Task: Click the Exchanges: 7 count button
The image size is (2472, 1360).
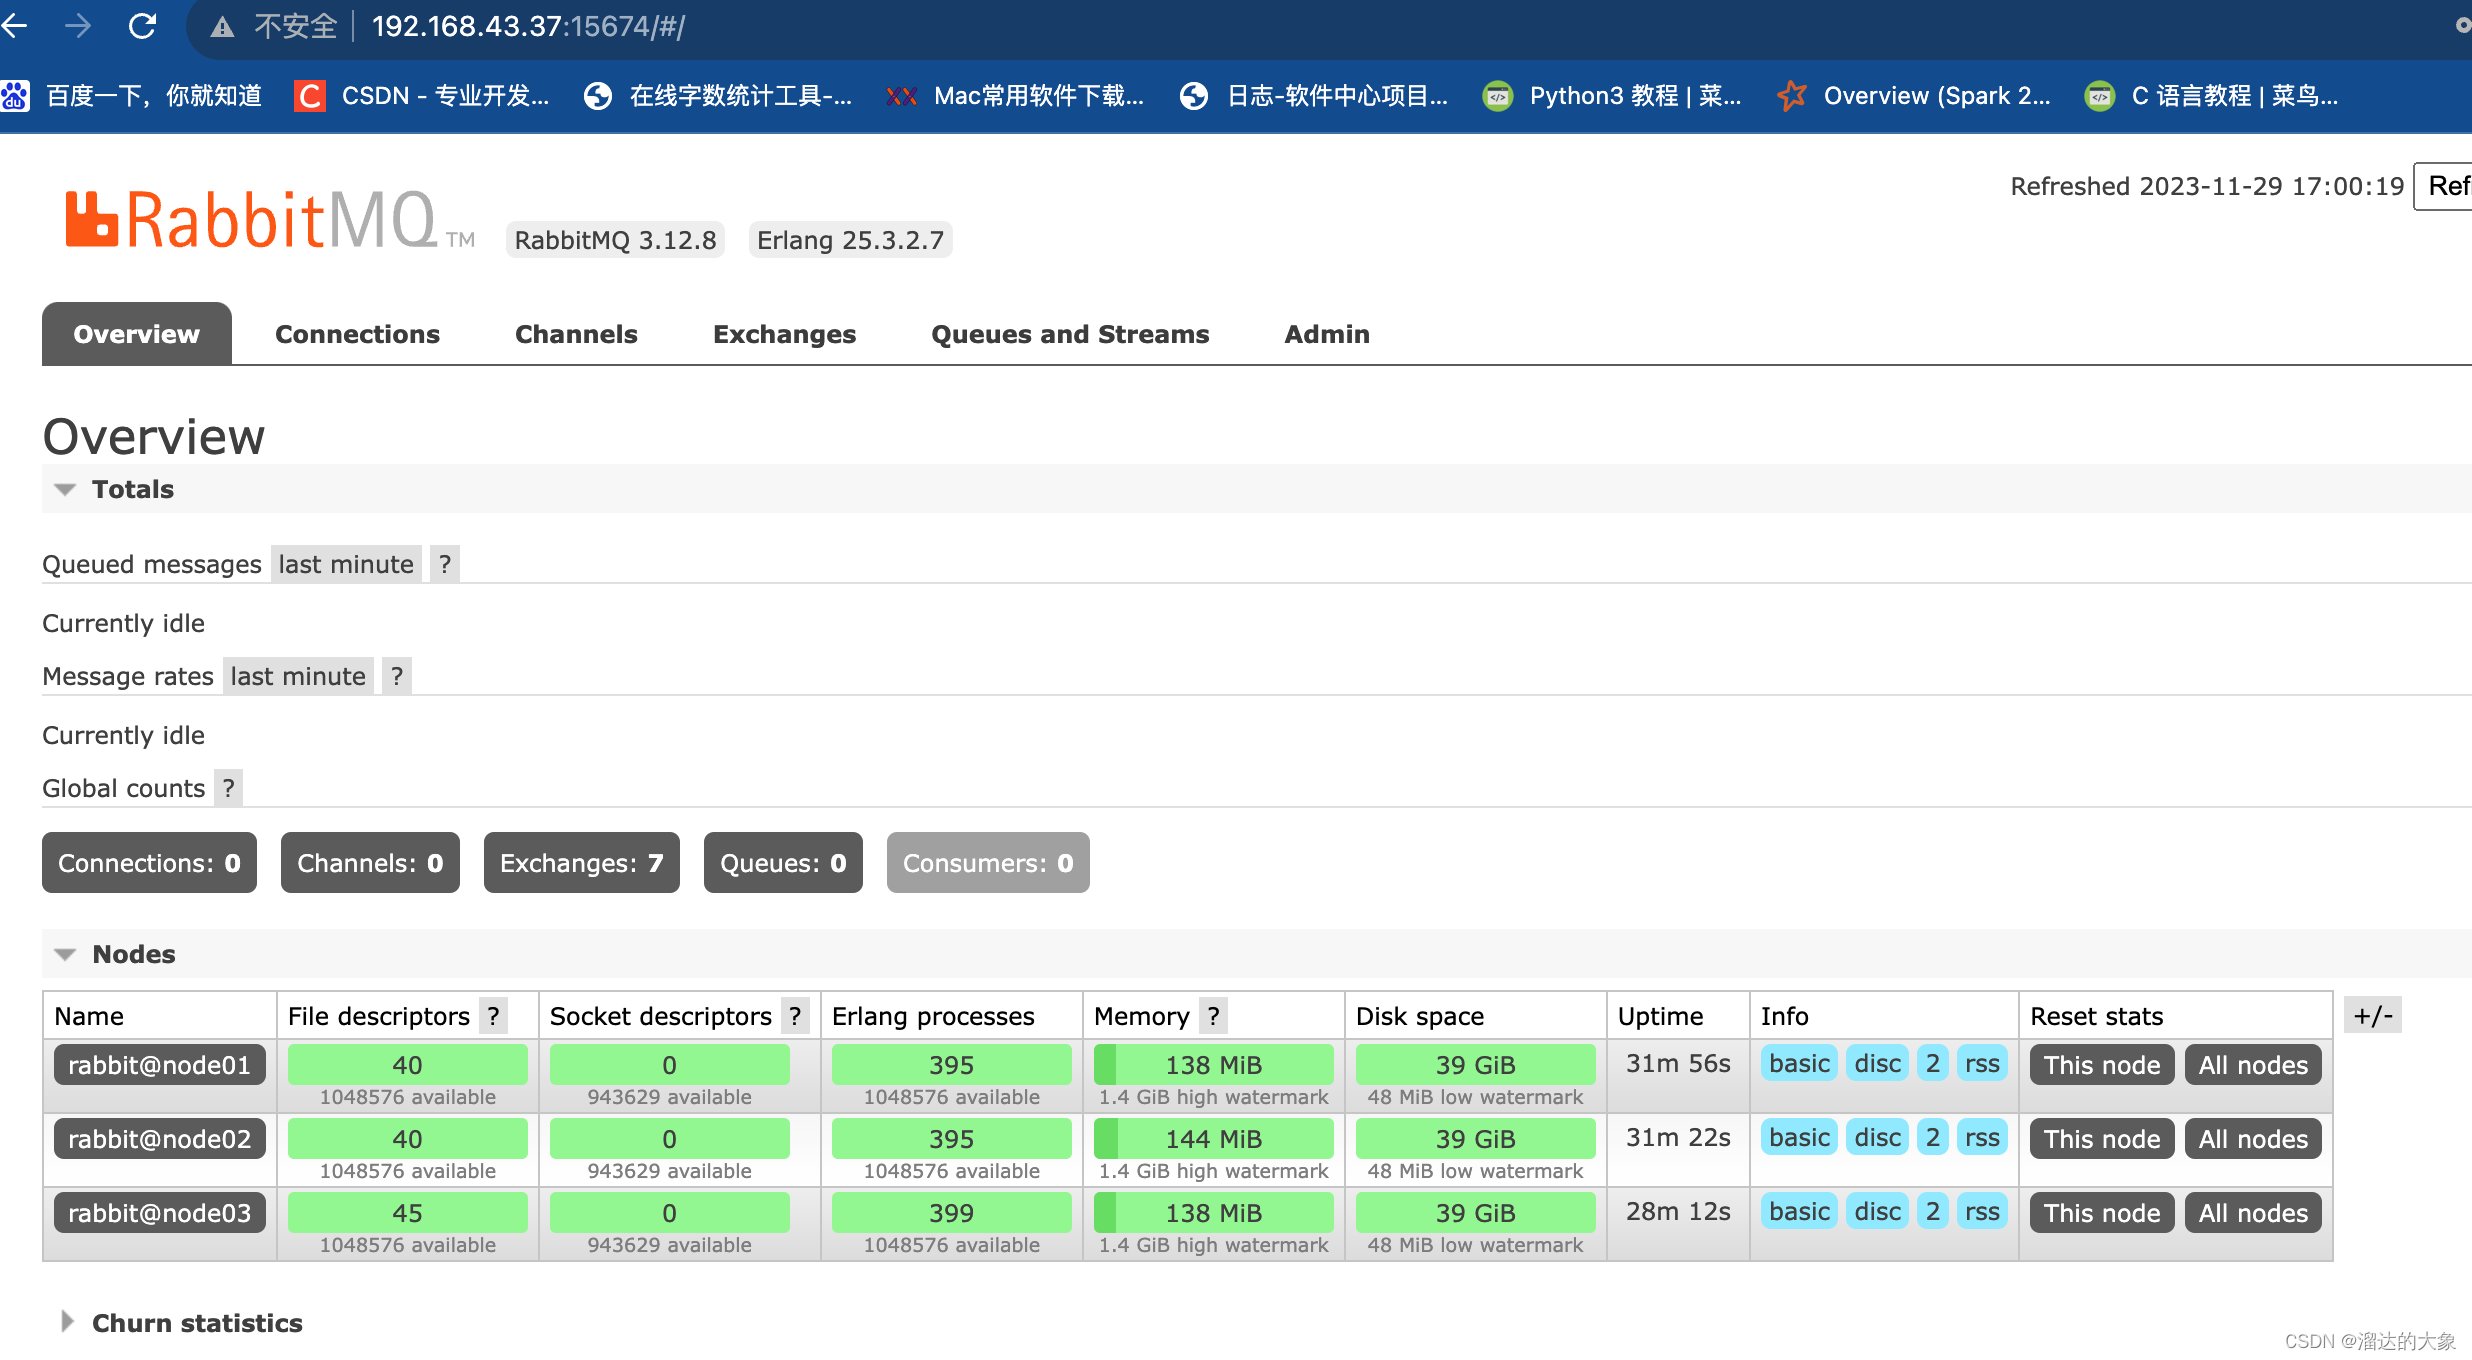Action: (x=582, y=863)
